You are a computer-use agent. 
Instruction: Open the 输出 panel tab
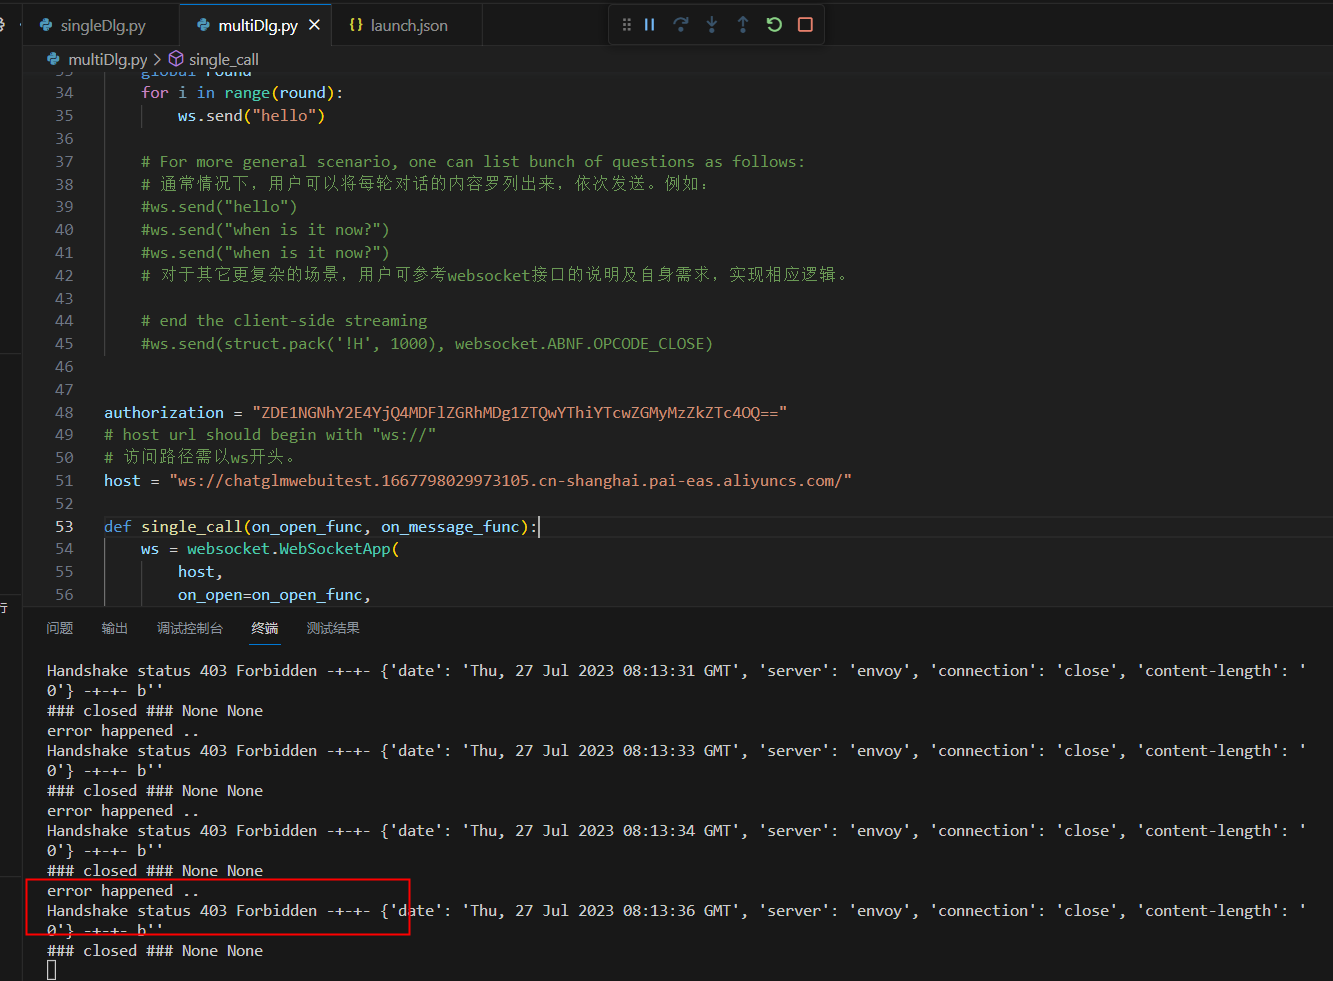[x=115, y=628]
